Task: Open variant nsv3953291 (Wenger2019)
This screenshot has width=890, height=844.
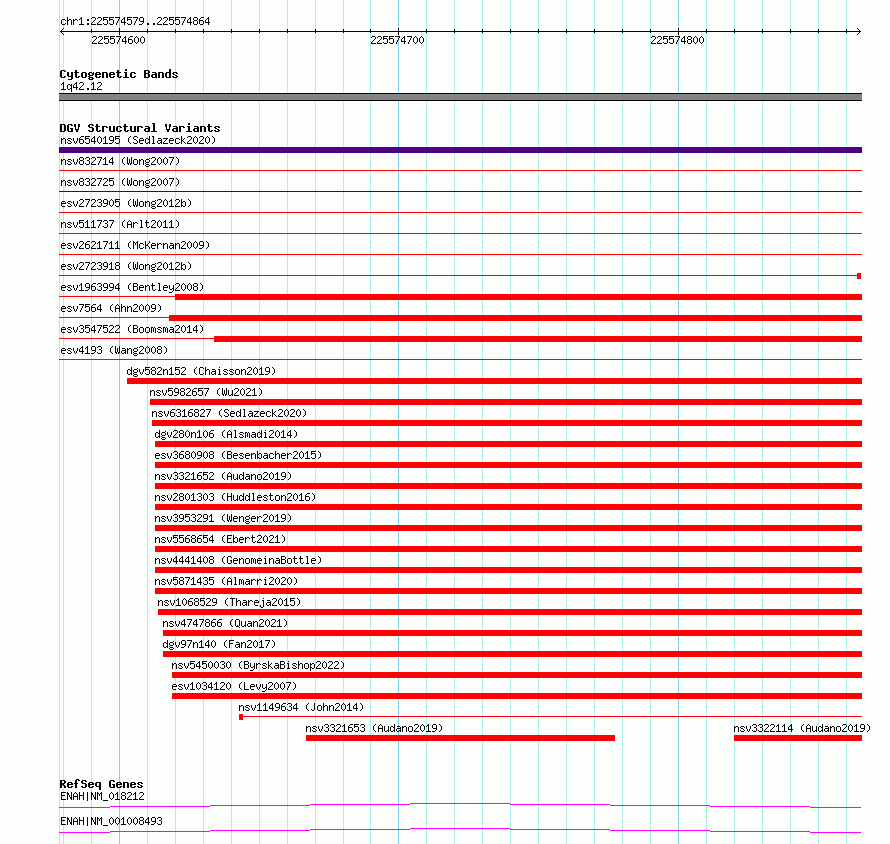Action: point(223,518)
